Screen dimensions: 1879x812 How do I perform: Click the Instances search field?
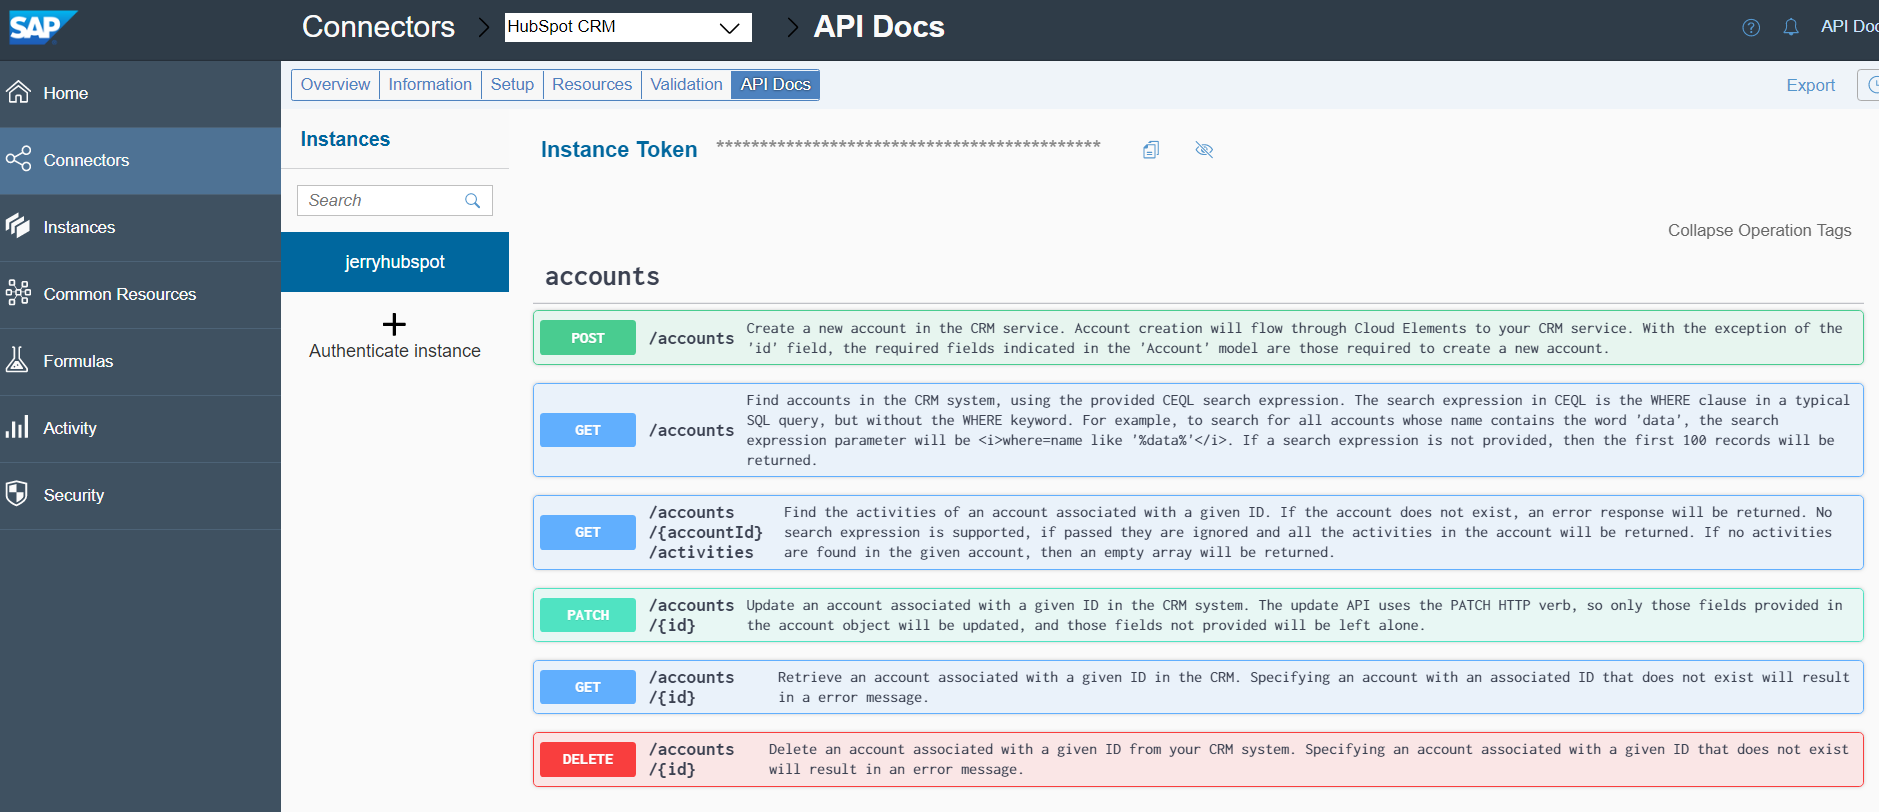380,201
